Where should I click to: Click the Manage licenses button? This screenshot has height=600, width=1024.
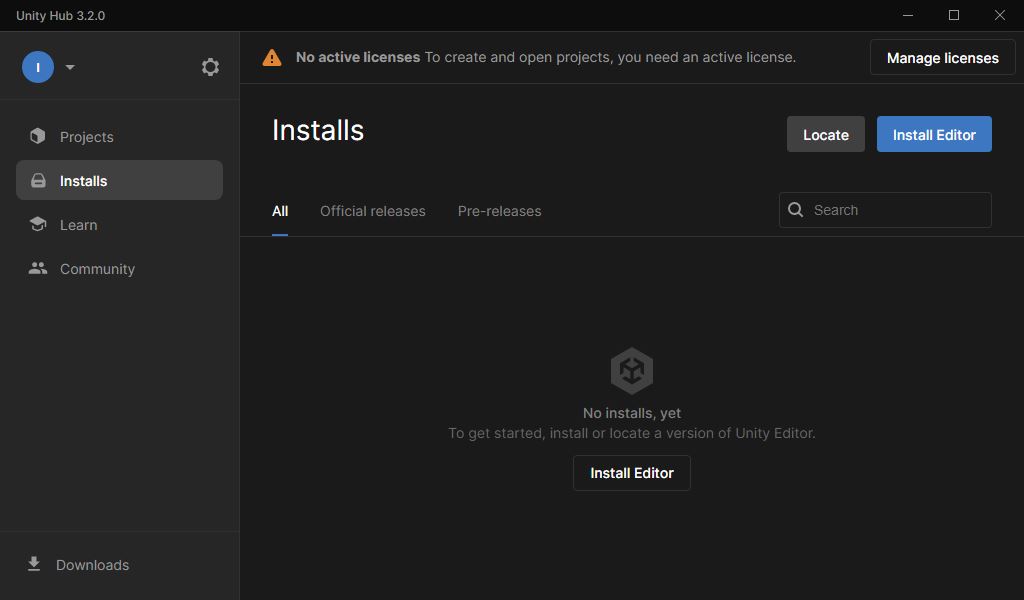[x=942, y=57]
